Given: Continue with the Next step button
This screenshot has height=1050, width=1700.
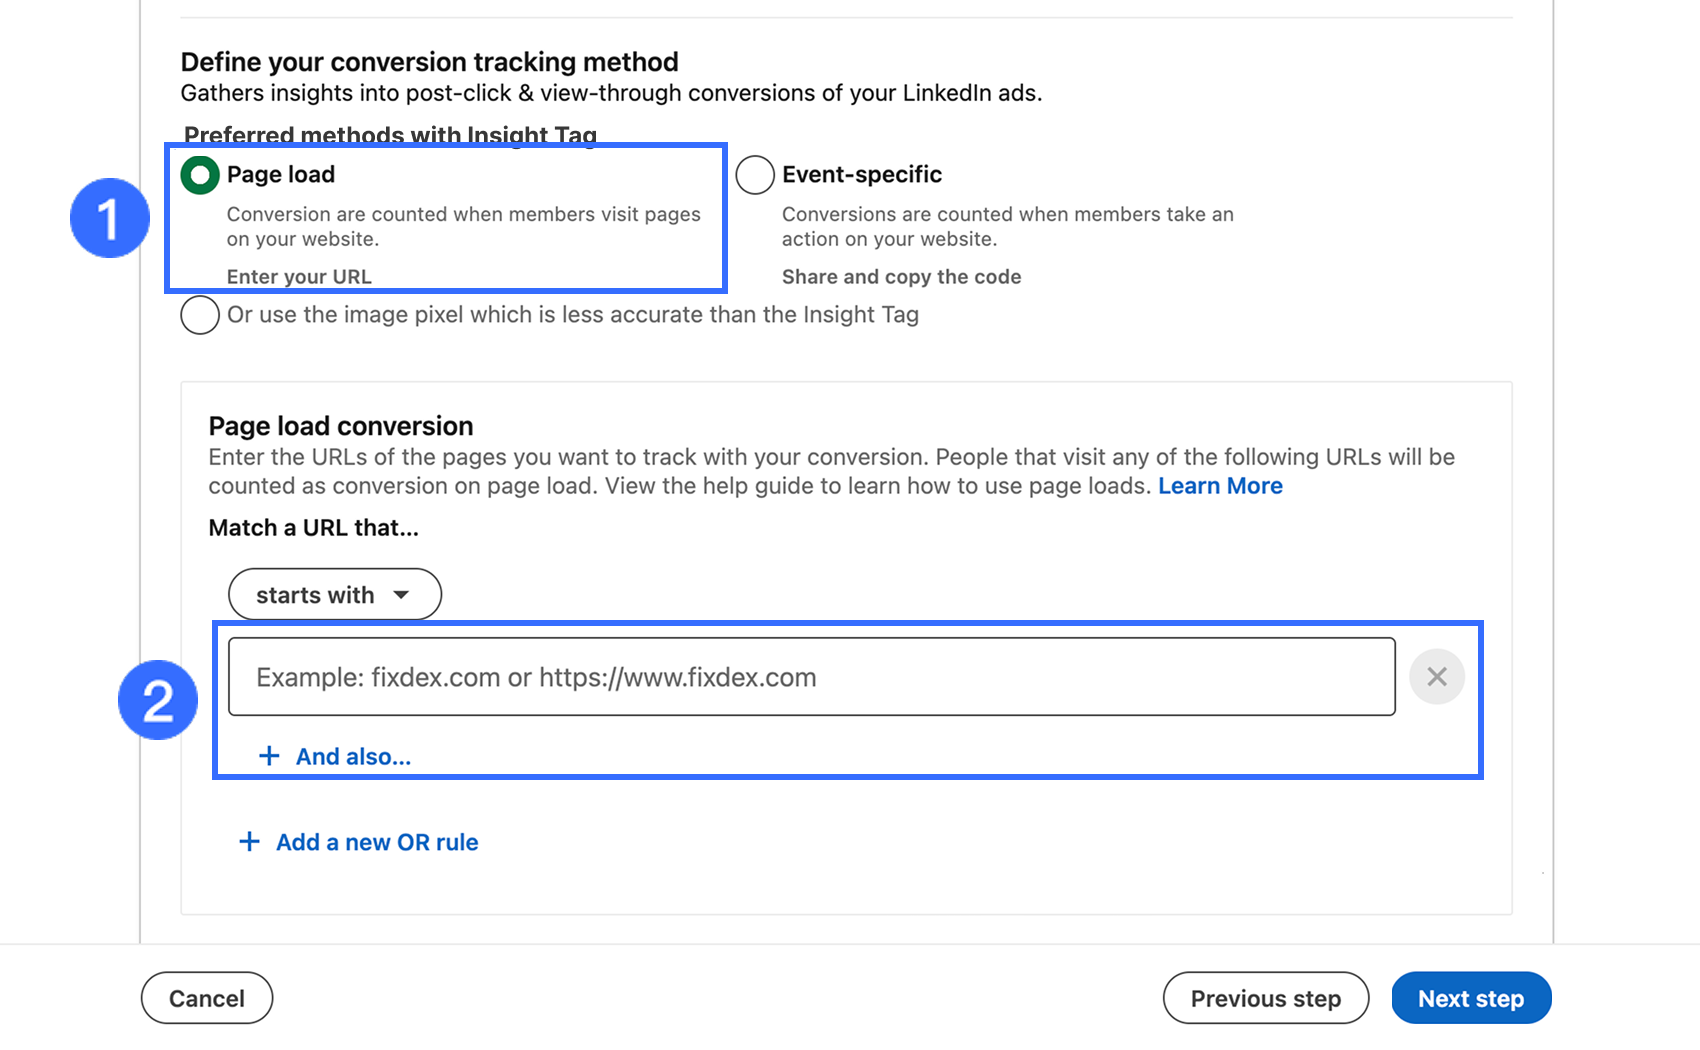Looking at the screenshot, I should coord(1470,998).
